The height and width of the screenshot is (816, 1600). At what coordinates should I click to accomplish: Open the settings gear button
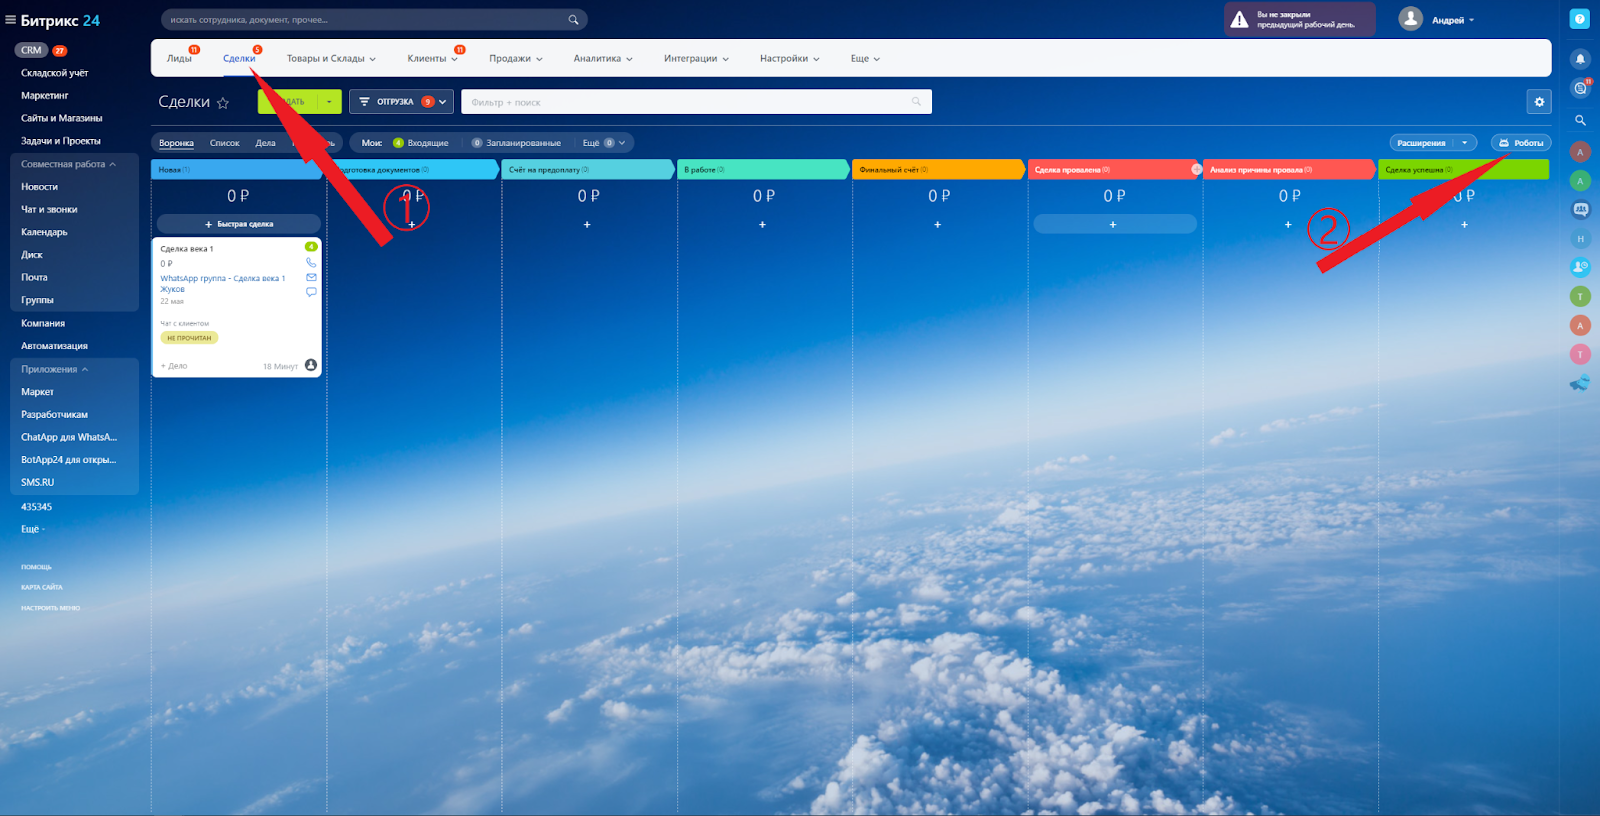[x=1539, y=102]
